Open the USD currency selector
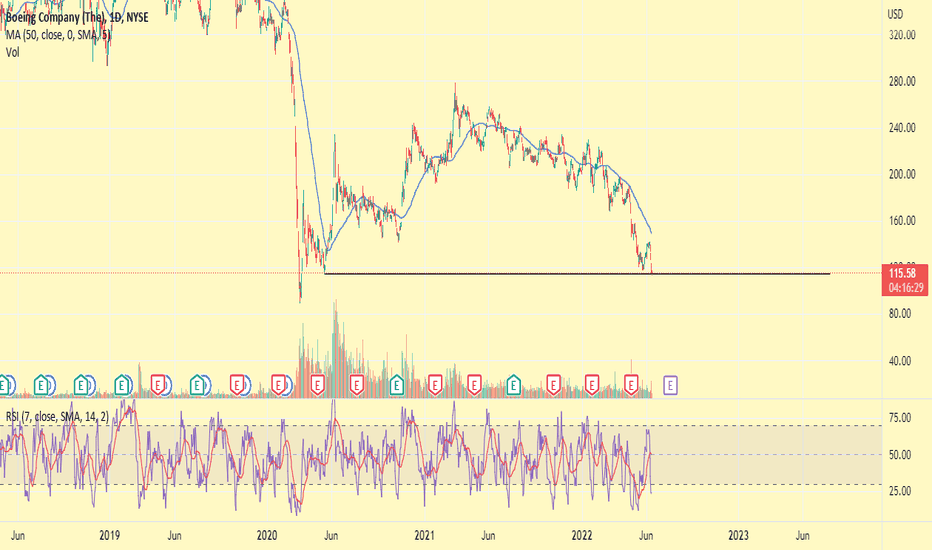The height and width of the screenshot is (550, 932). (x=895, y=14)
